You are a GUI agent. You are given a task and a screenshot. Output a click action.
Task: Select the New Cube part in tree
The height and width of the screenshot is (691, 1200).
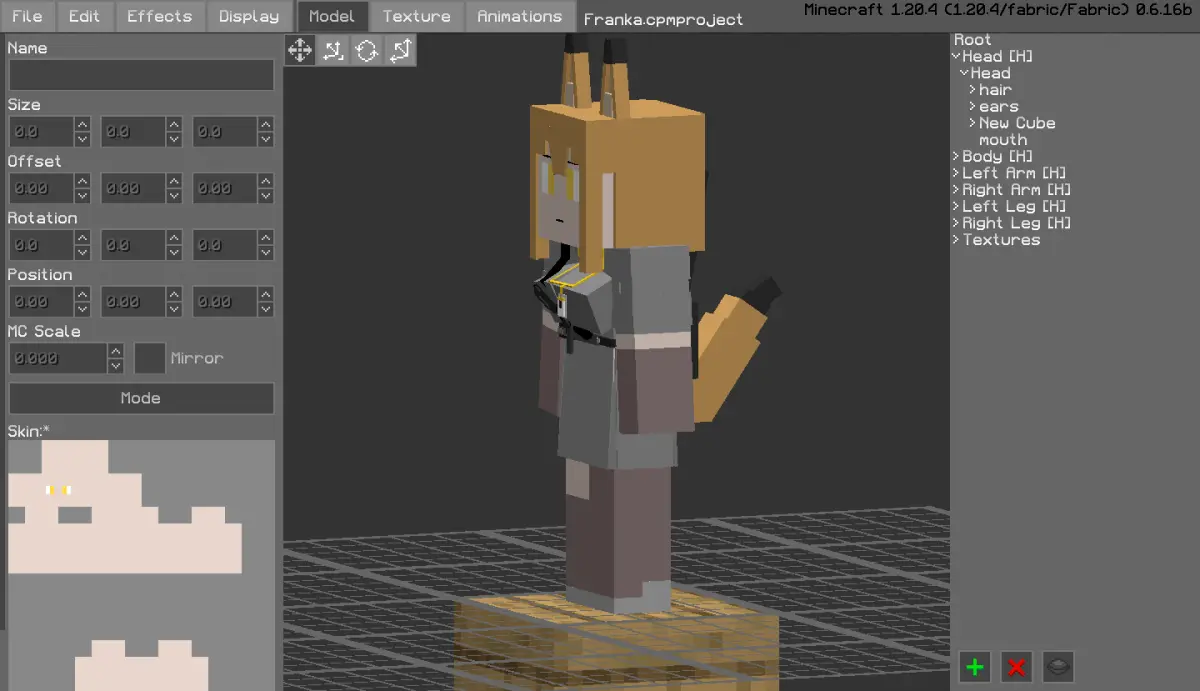coord(1017,123)
